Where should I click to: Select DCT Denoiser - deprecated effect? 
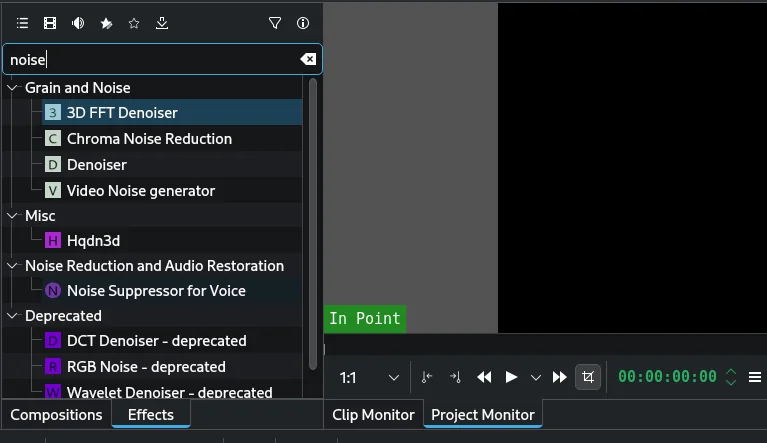pyautogui.click(x=172, y=341)
